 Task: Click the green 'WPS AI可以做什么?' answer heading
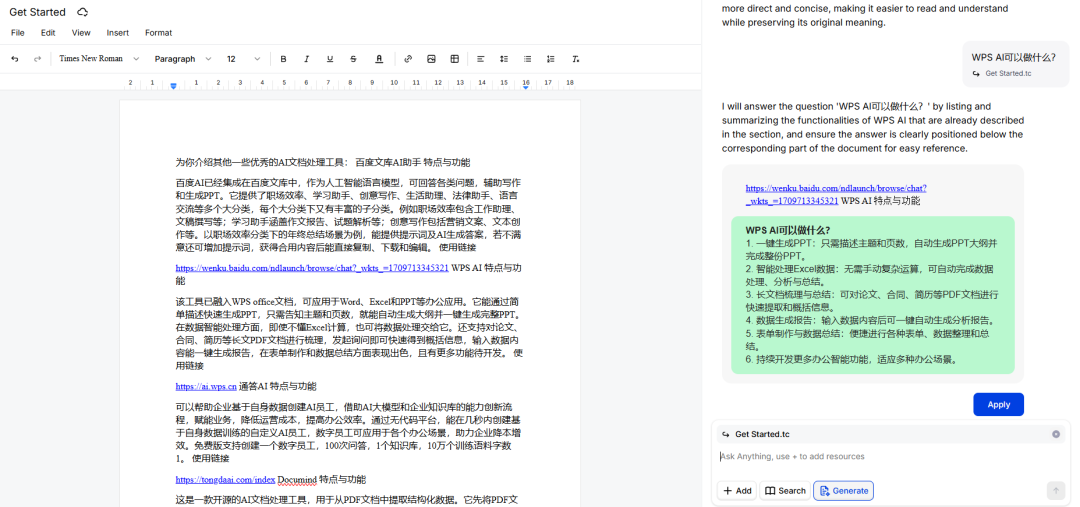coord(788,230)
